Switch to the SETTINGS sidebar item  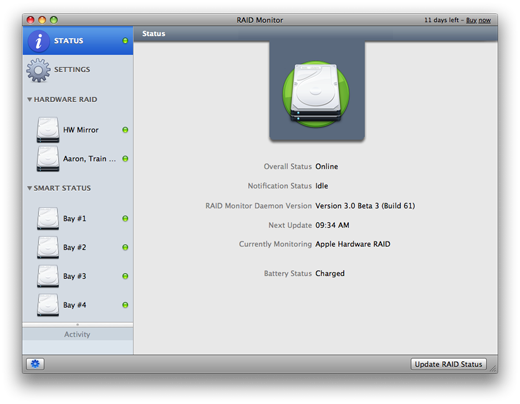pyautogui.click(x=78, y=70)
